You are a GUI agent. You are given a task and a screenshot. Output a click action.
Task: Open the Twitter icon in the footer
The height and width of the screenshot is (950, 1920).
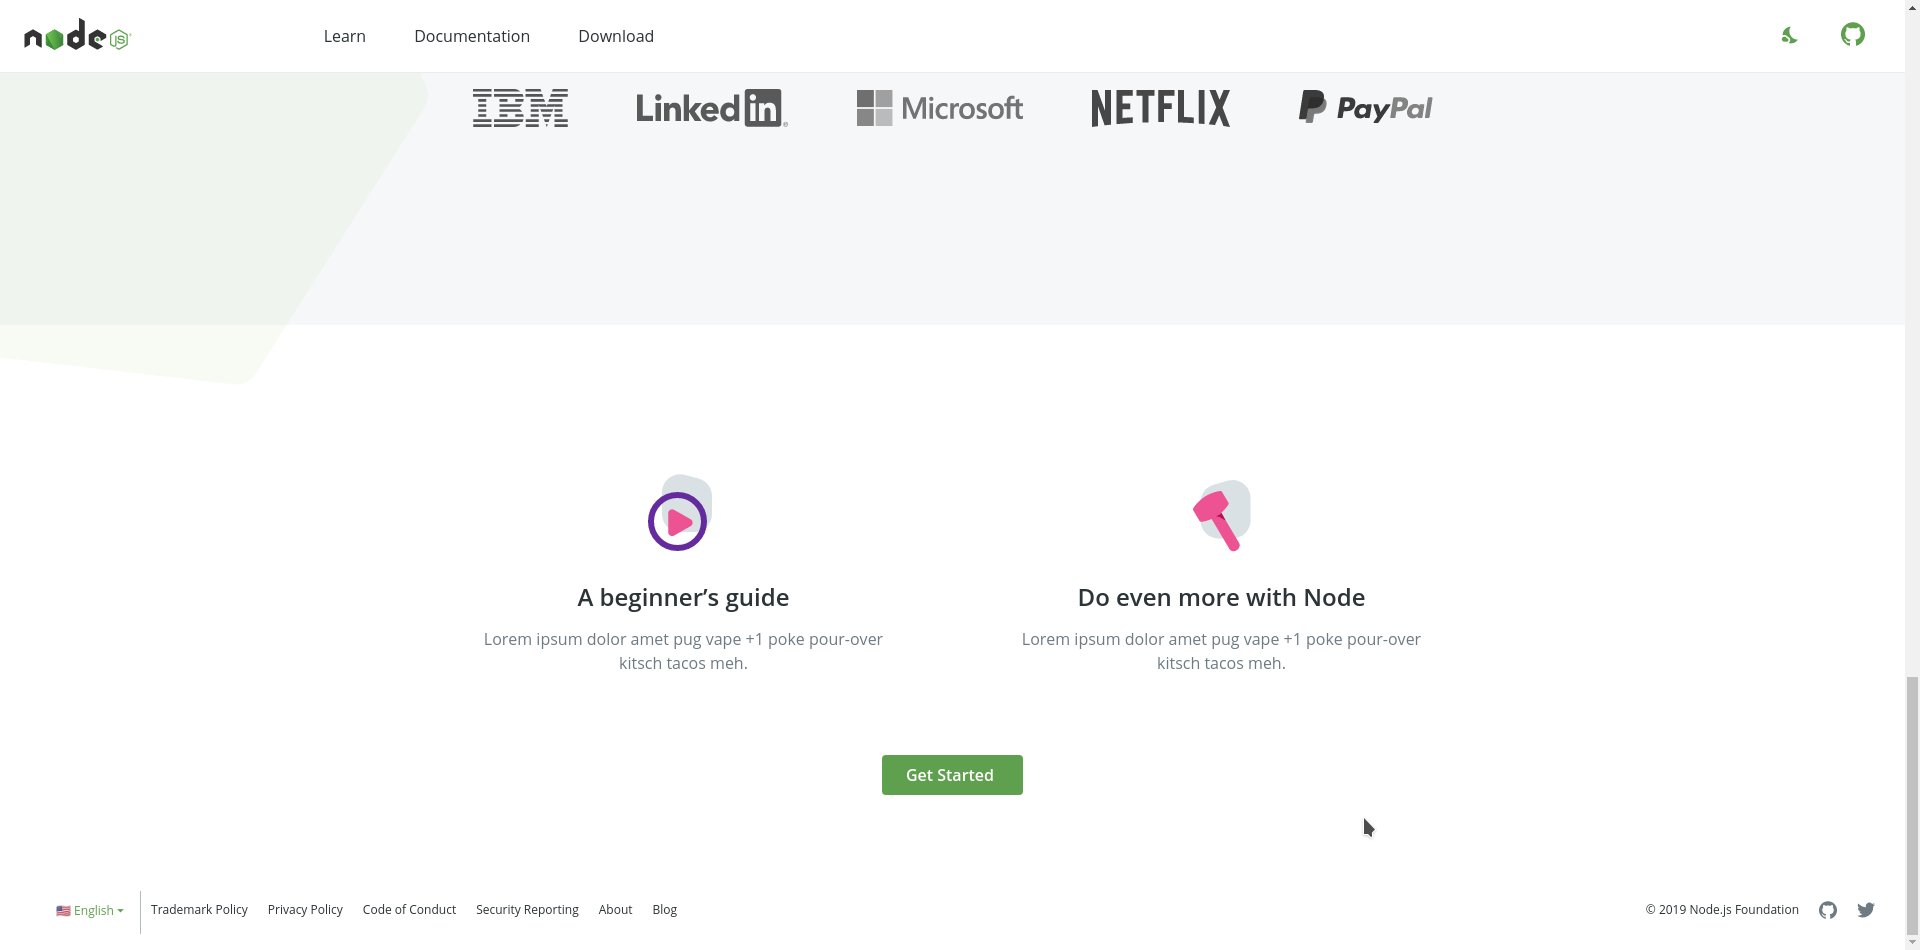1866,910
